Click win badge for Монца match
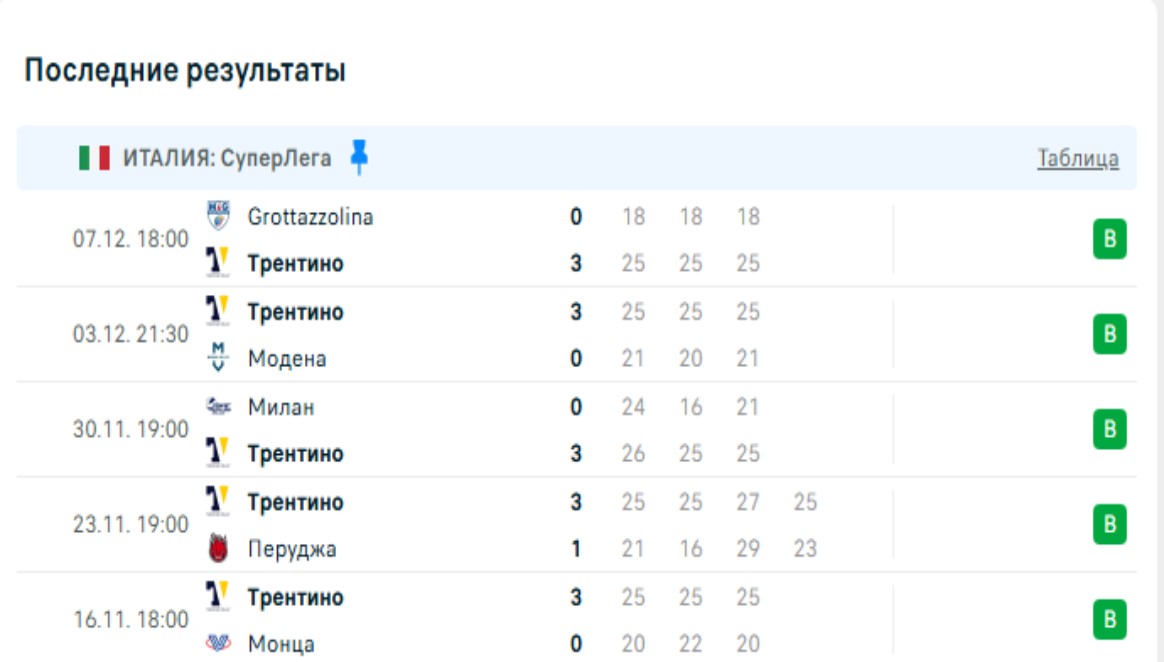The image size is (1164, 662). pyautogui.click(x=1109, y=620)
